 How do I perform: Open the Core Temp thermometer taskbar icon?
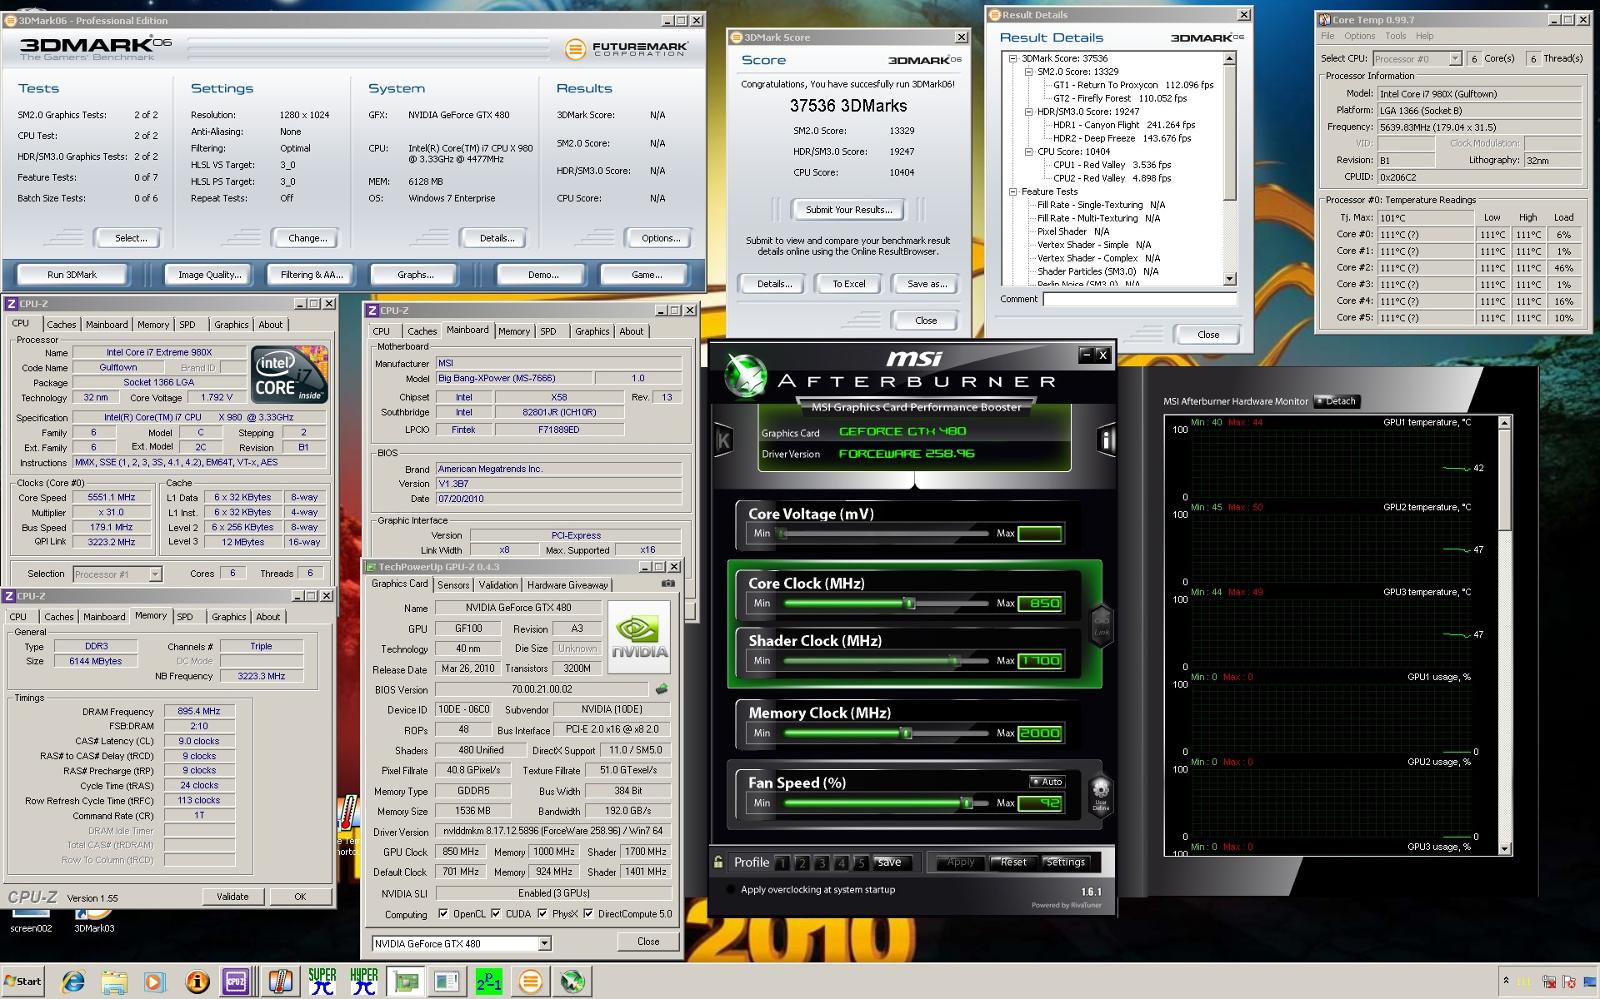click(280, 981)
